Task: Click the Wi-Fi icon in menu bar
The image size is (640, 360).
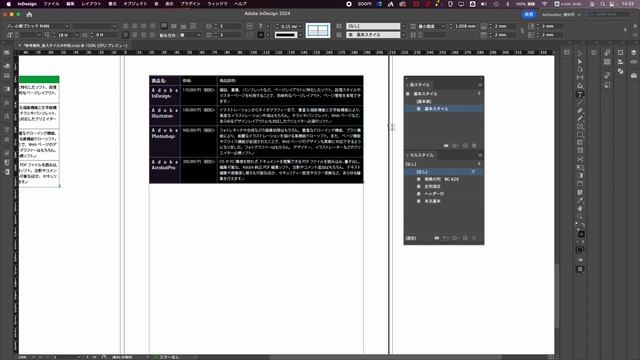Action: coord(544,4)
